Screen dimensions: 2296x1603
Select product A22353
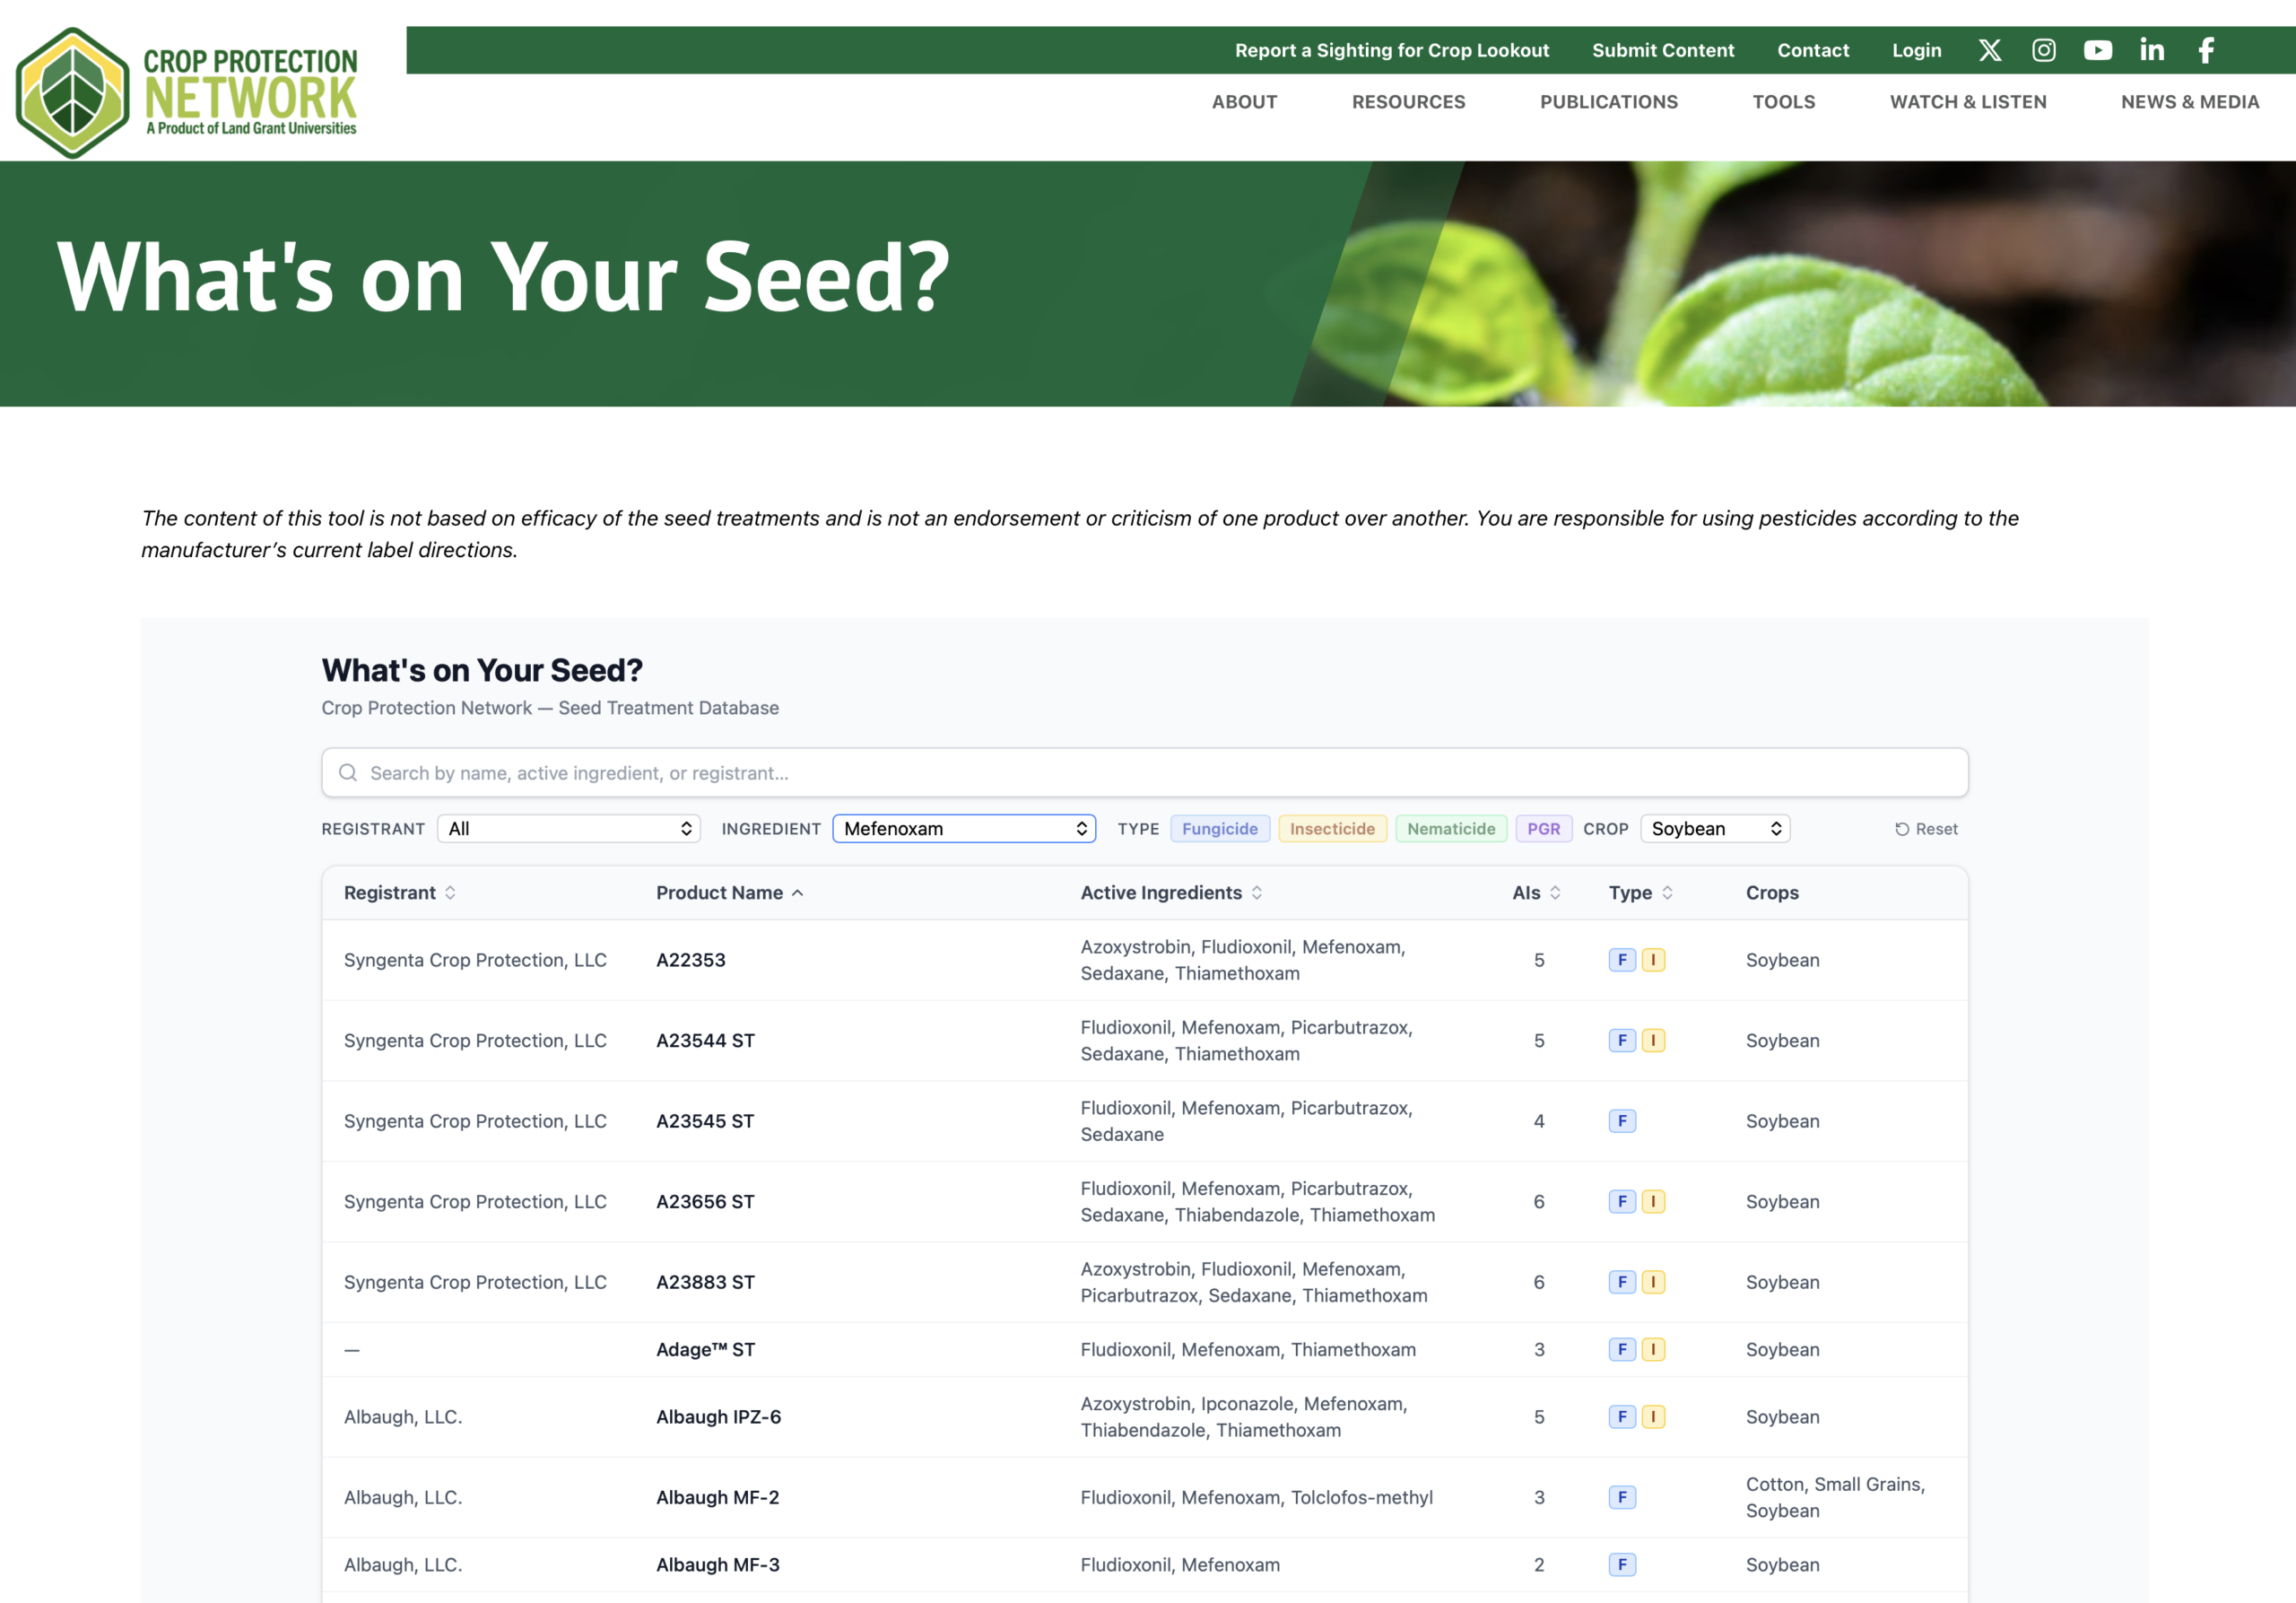[690, 959]
